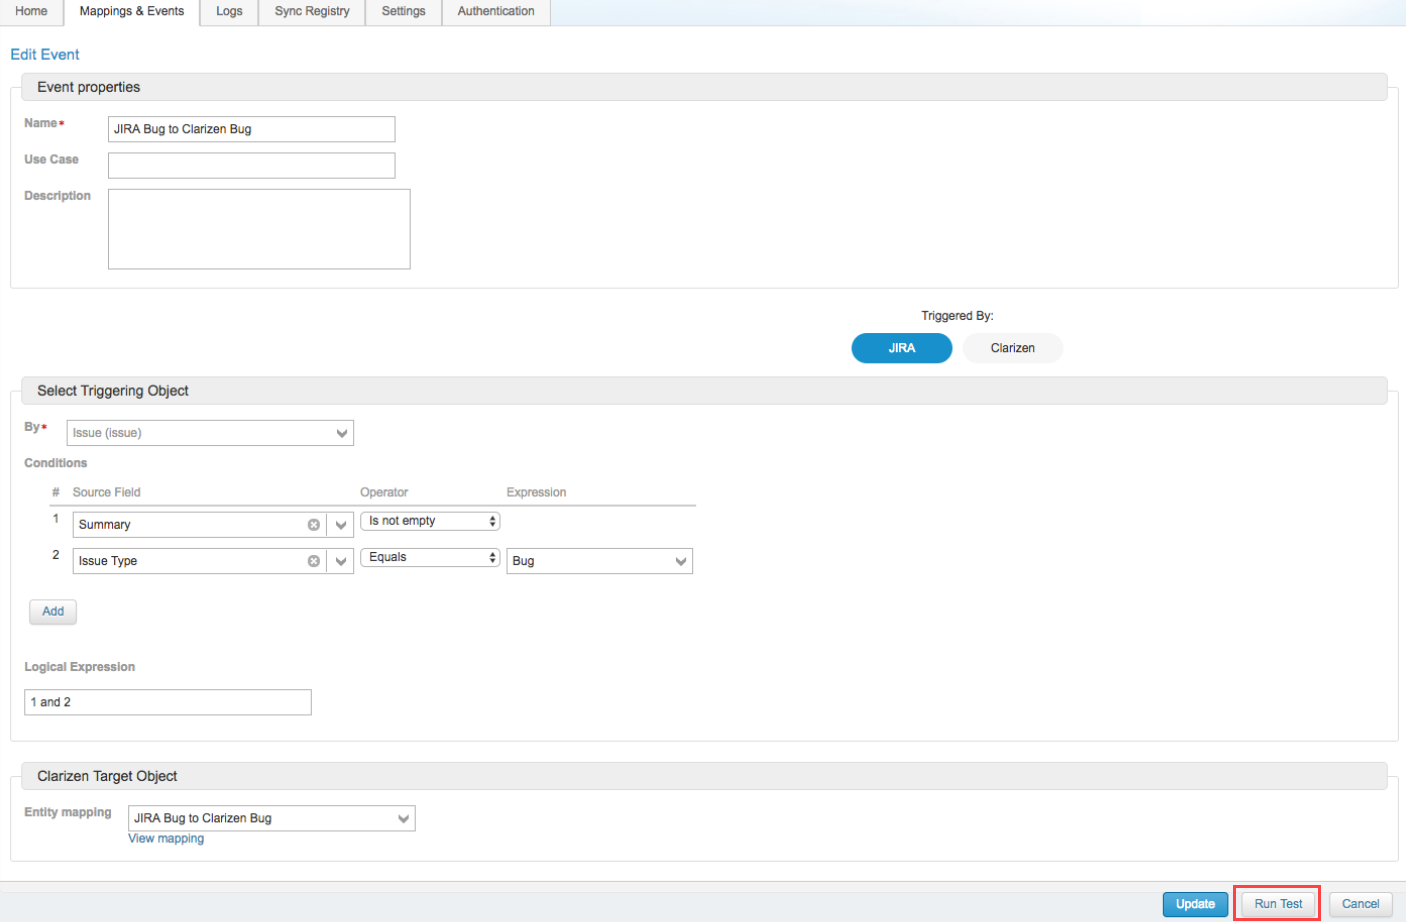Screen dimensions: 1406x922
Task: Open the Authentication tab
Action: coord(496,12)
